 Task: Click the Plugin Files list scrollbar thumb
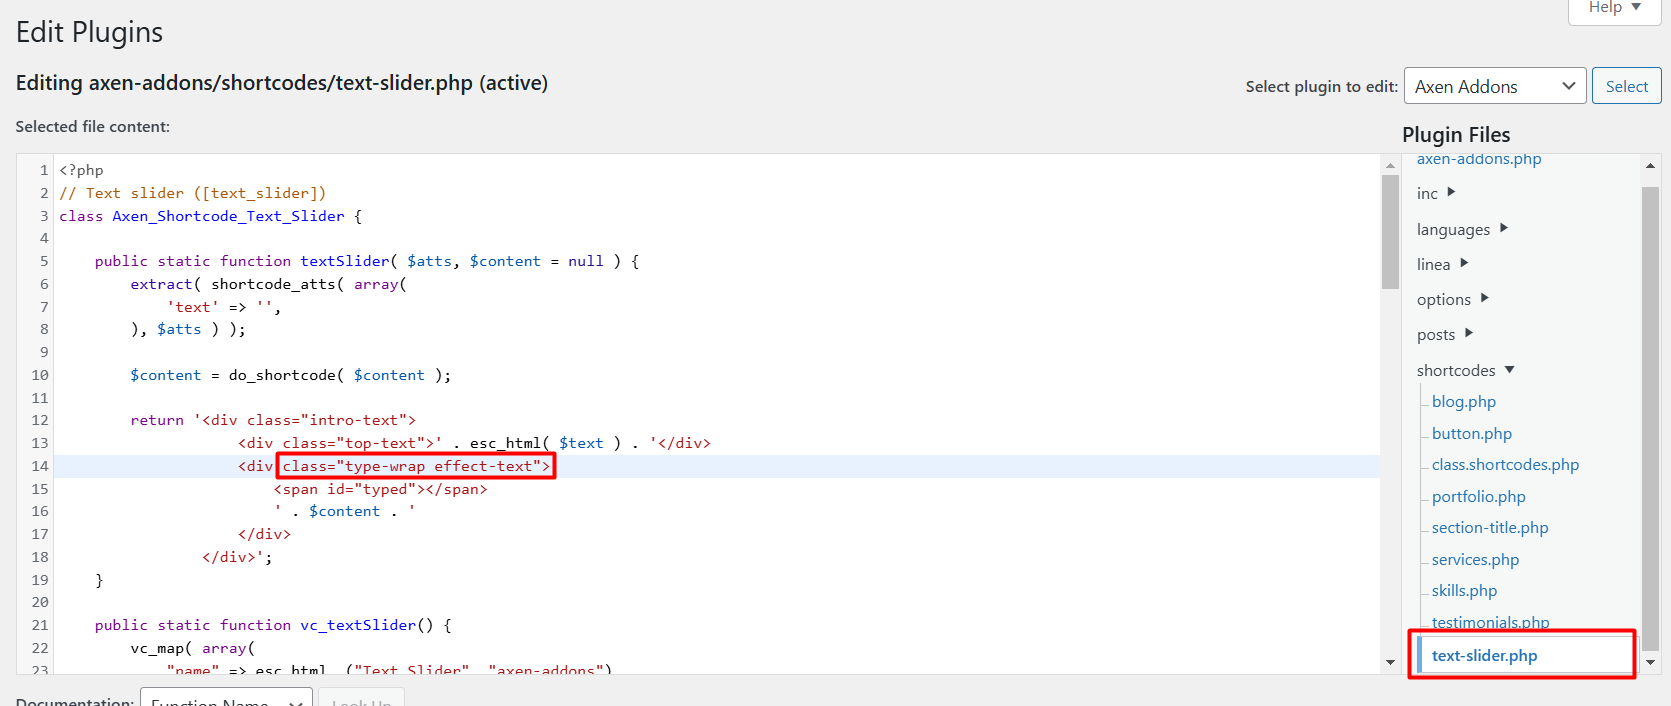[1650, 418]
